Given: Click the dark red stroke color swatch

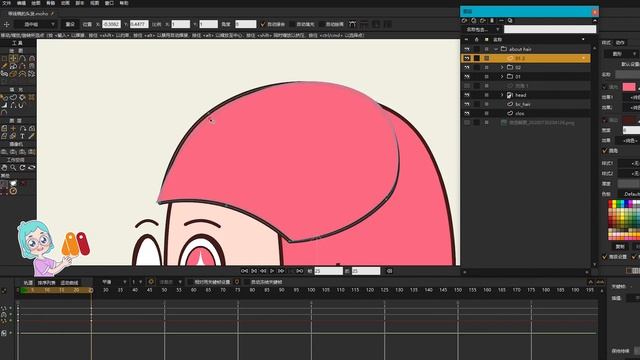Looking at the screenshot, I should coord(629,120).
